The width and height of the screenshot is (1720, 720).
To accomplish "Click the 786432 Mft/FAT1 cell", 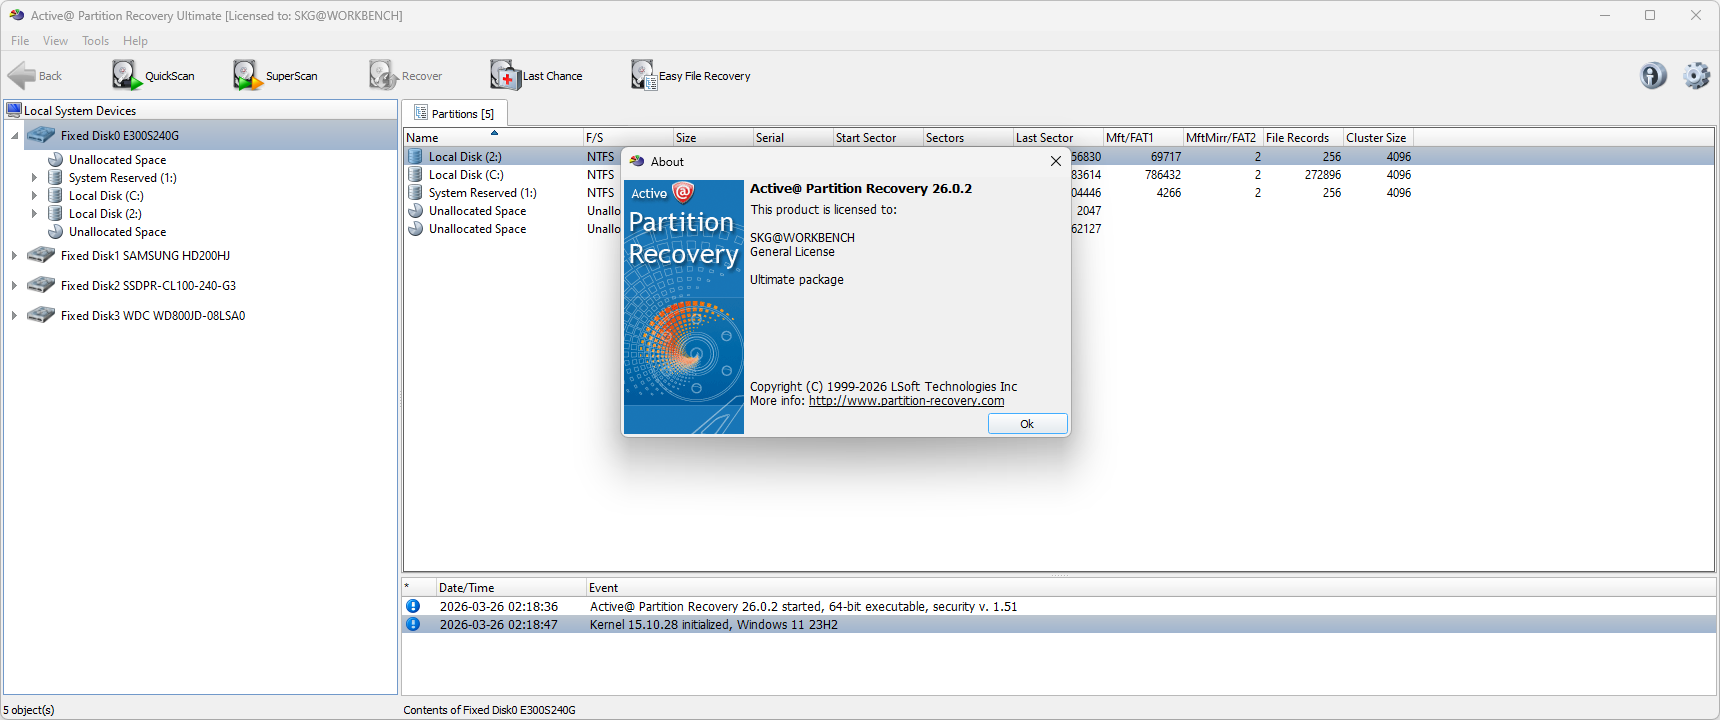I will 1162,175.
